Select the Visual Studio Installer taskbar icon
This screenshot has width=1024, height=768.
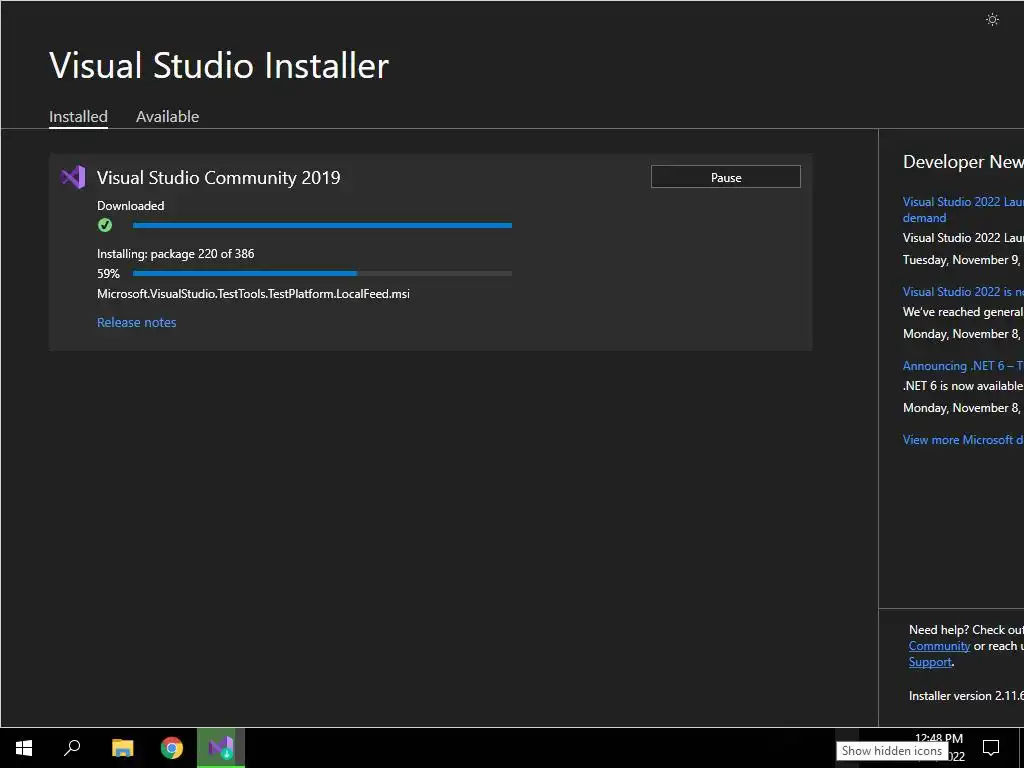(x=221, y=748)
